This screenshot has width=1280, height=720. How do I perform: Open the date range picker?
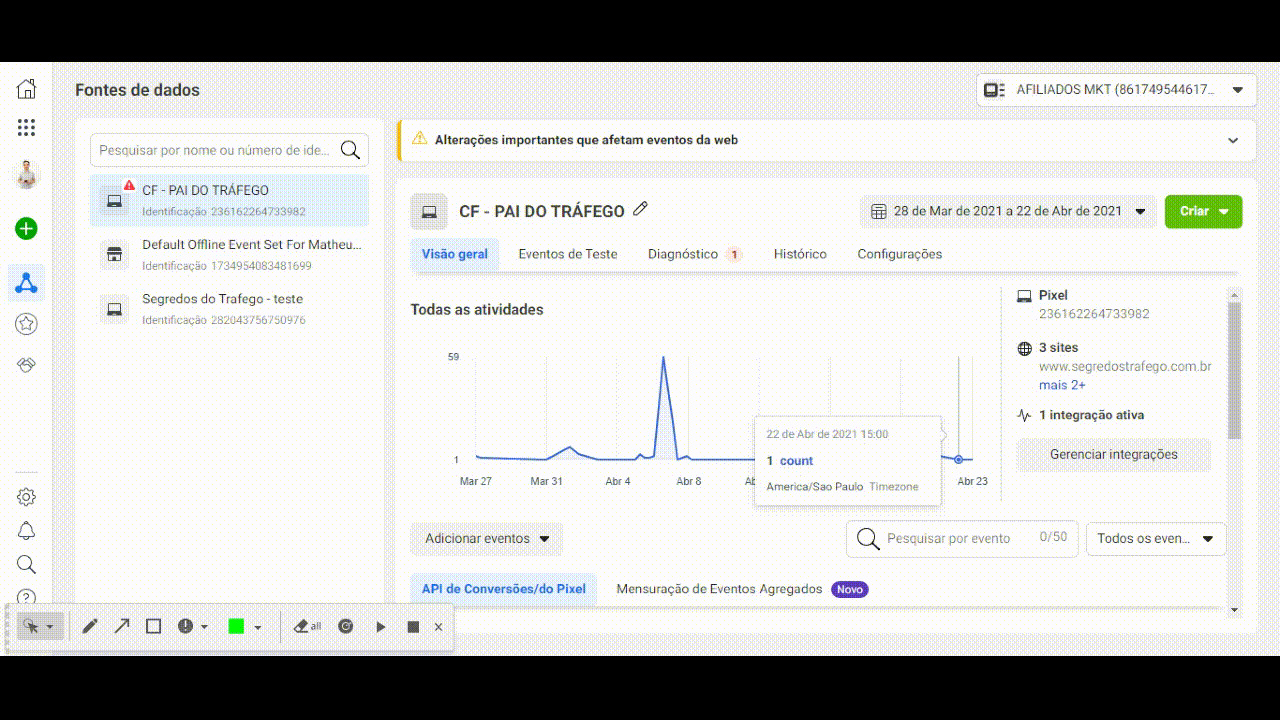pyautogui.click(x=1008, y=211)
